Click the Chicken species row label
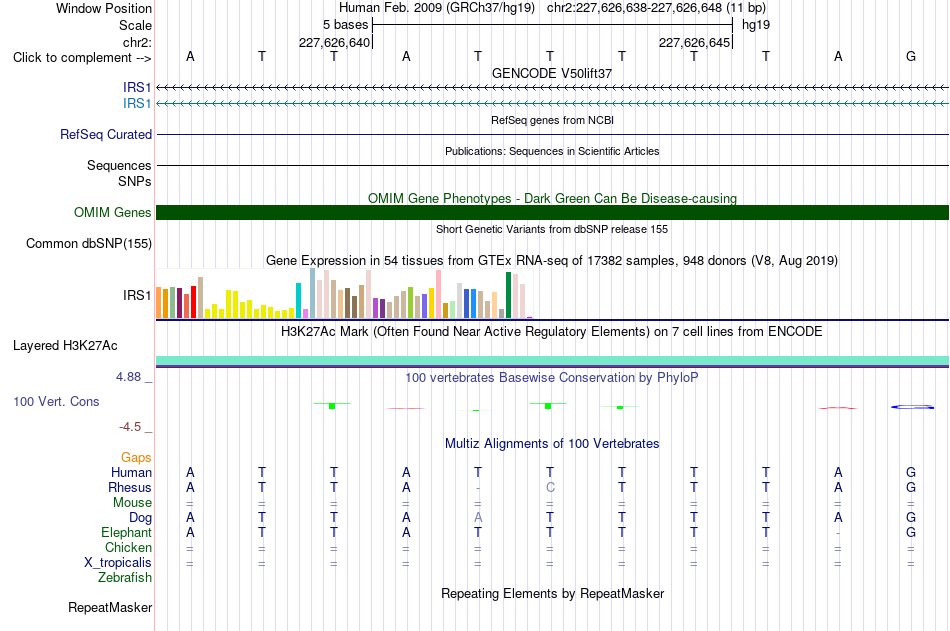 (x=128, y=547)
